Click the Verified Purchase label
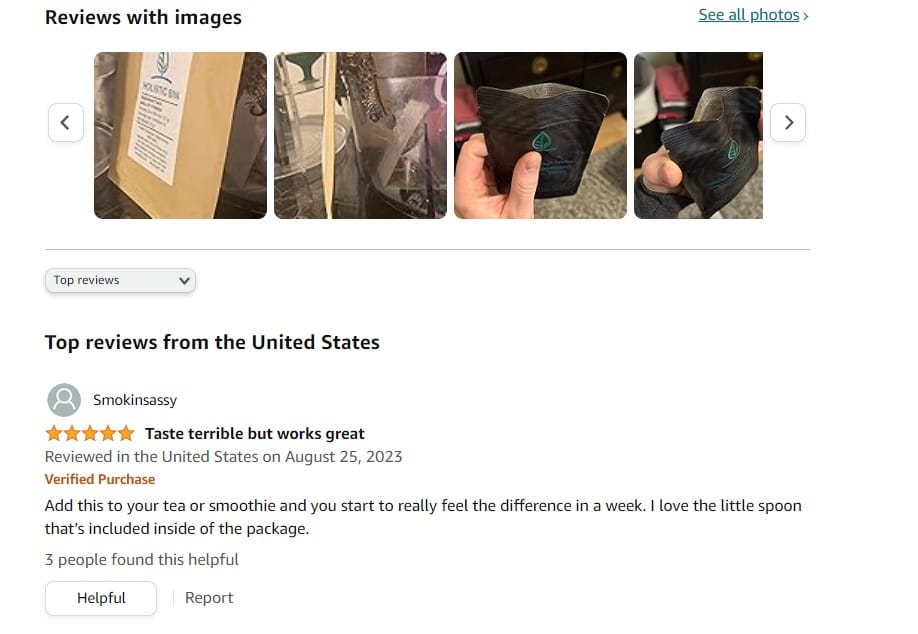918x634 pixels. pos(100,479)
